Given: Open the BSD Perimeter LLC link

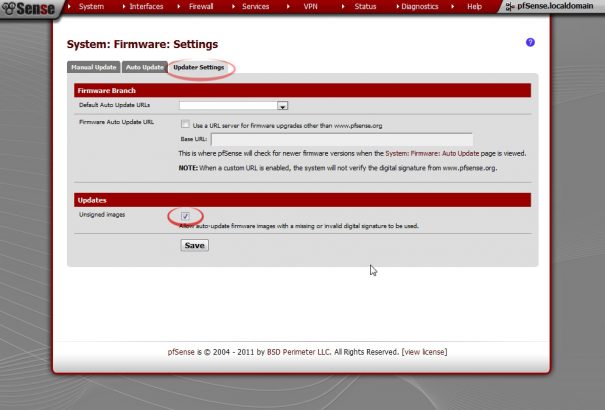Looking at the screenshot, I should click(x=299, y=352).
